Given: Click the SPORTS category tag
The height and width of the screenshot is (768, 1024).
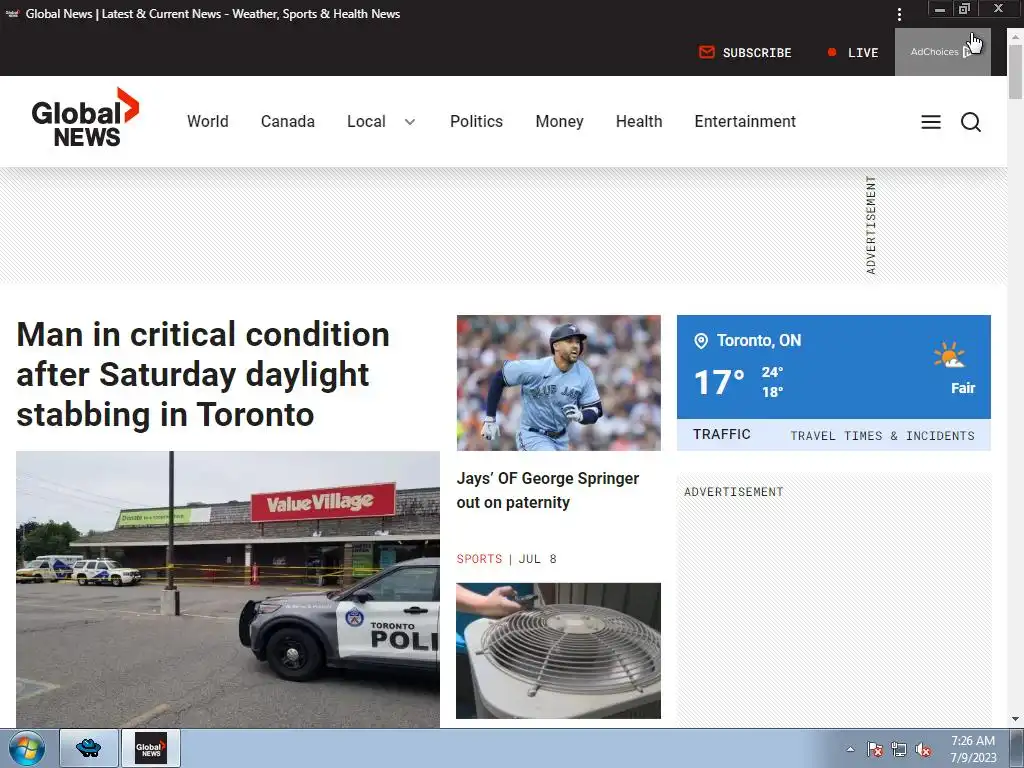Looking at the screenshot, I should 479,559.
